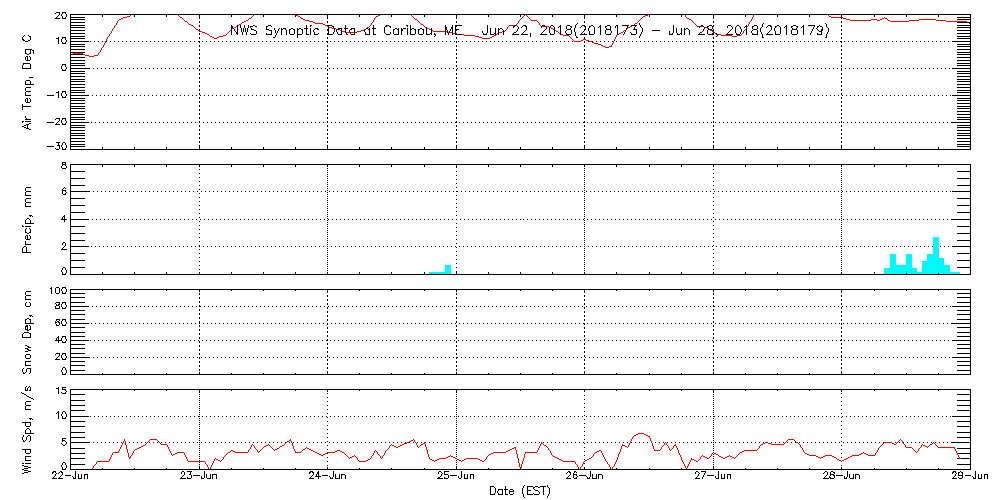Click the 29-Jun date tick label

pos(970,477)
